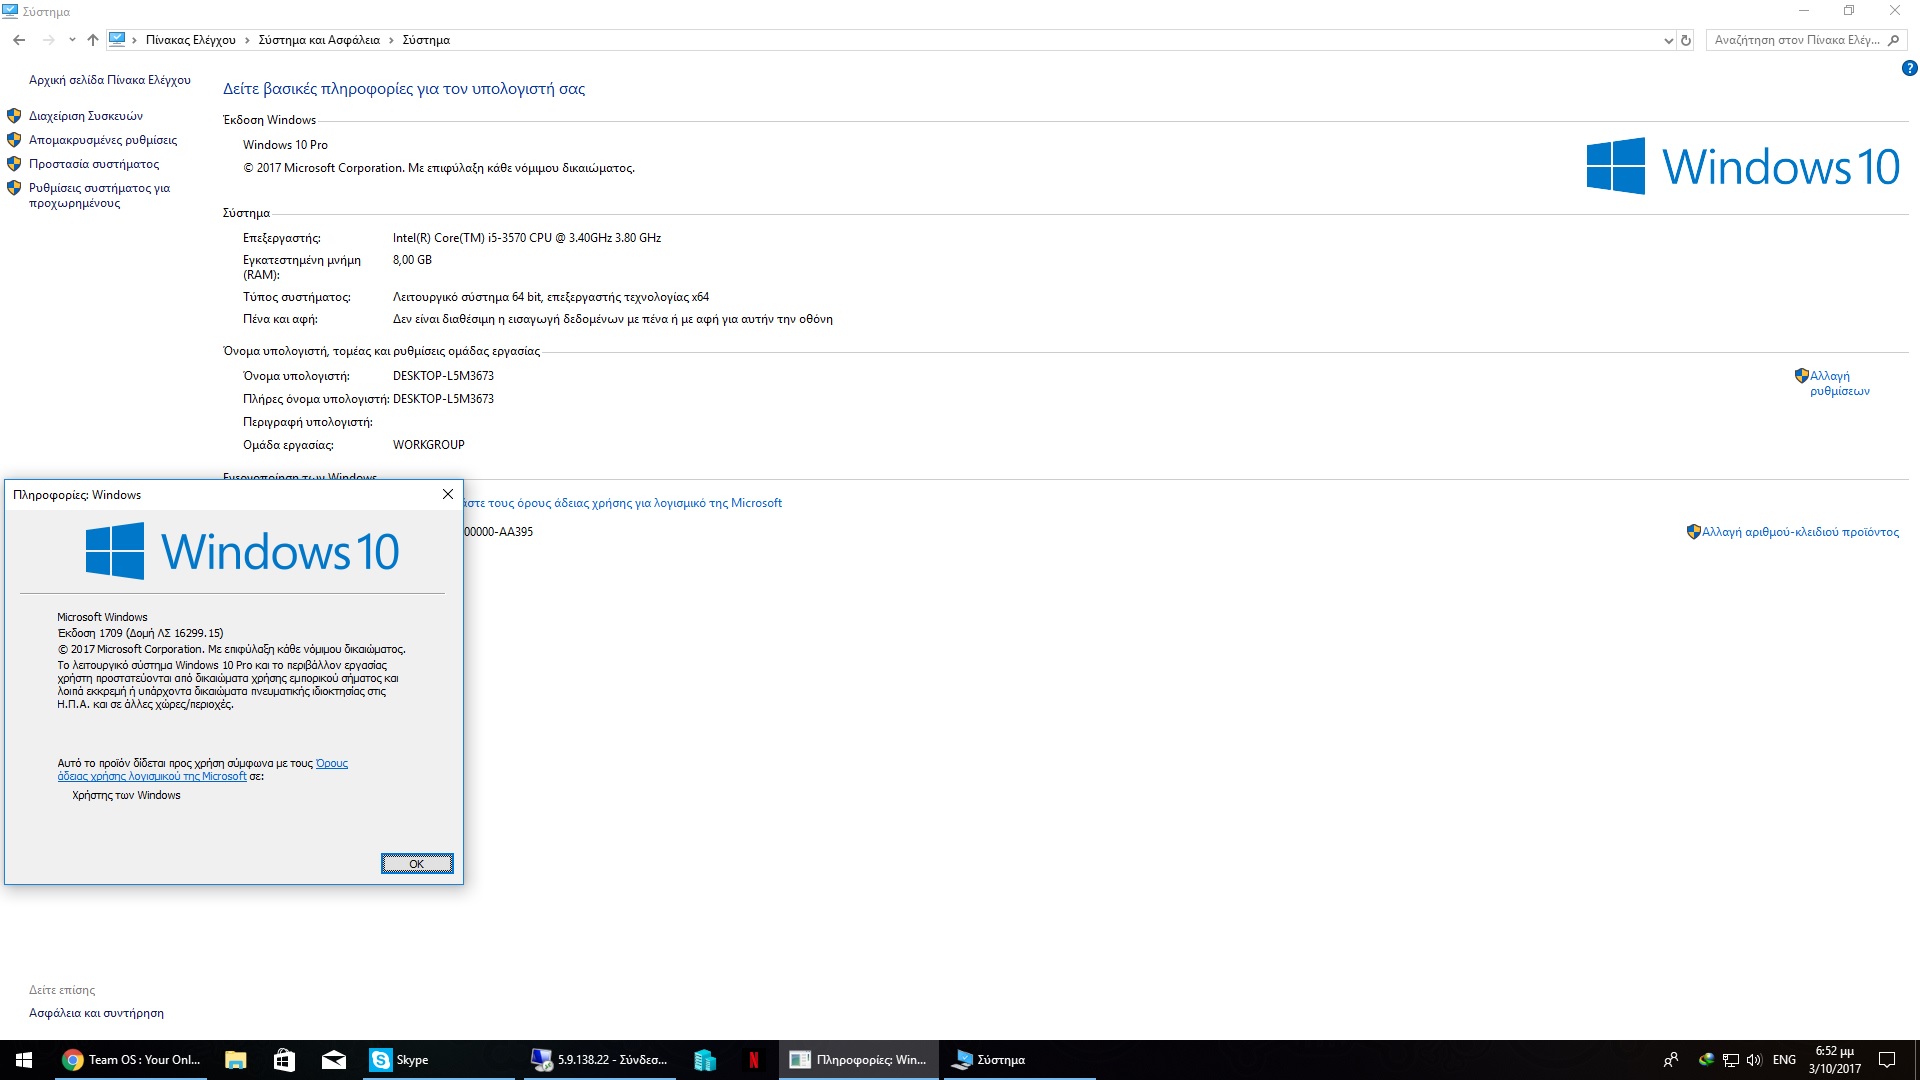Click the computer icon in address bar

pyautogui.click(x=117, y=40)
